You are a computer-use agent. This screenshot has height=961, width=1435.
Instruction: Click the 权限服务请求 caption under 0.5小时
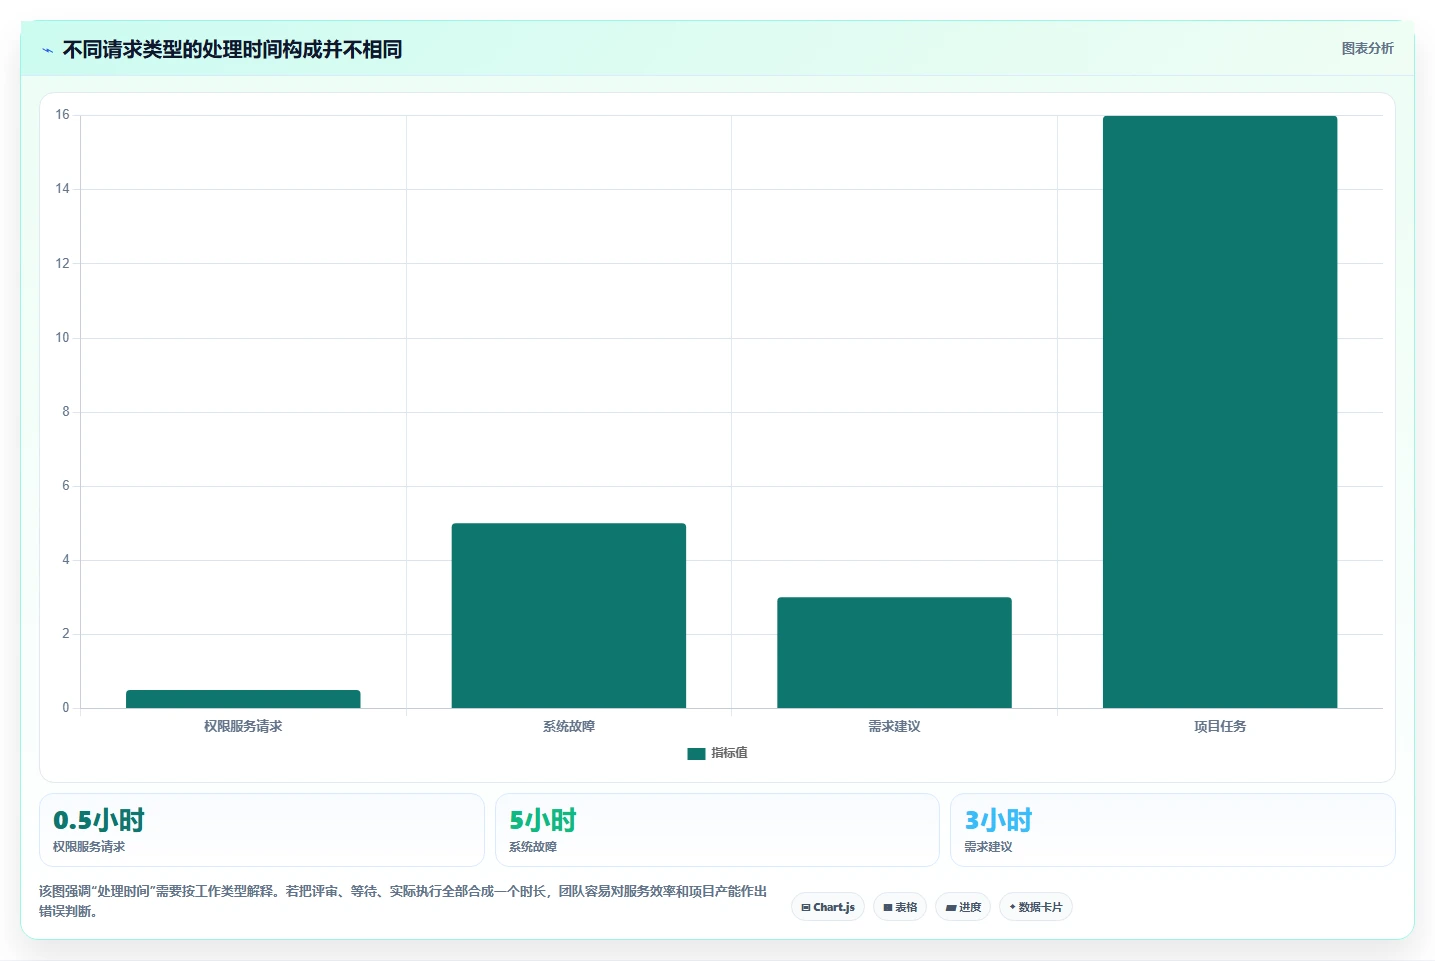[x=89, y=847]
